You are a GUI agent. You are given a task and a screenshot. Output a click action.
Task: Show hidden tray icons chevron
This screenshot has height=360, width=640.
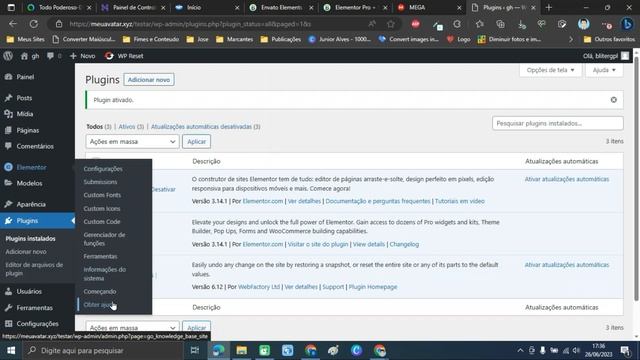pos(520,351)
